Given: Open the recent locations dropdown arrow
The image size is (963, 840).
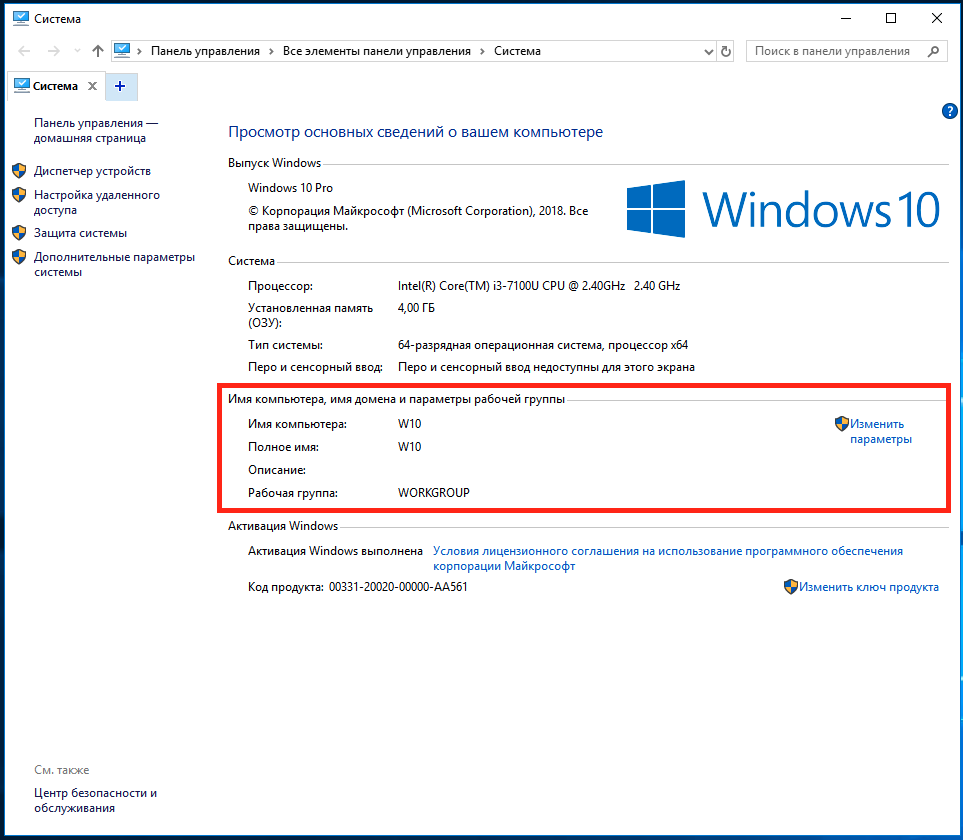Looking at the screenshot, I should pos(77,51).
